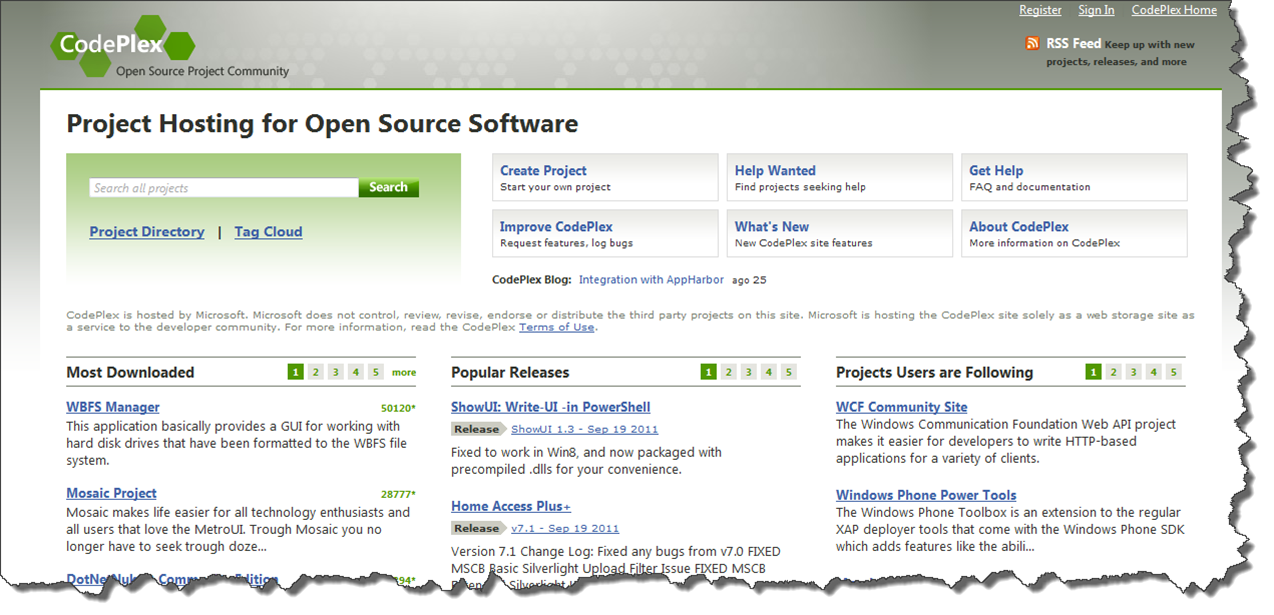Open the Improve CodePlex box
This screenshot has width=1274, height=615.
[x=605, y=233]
